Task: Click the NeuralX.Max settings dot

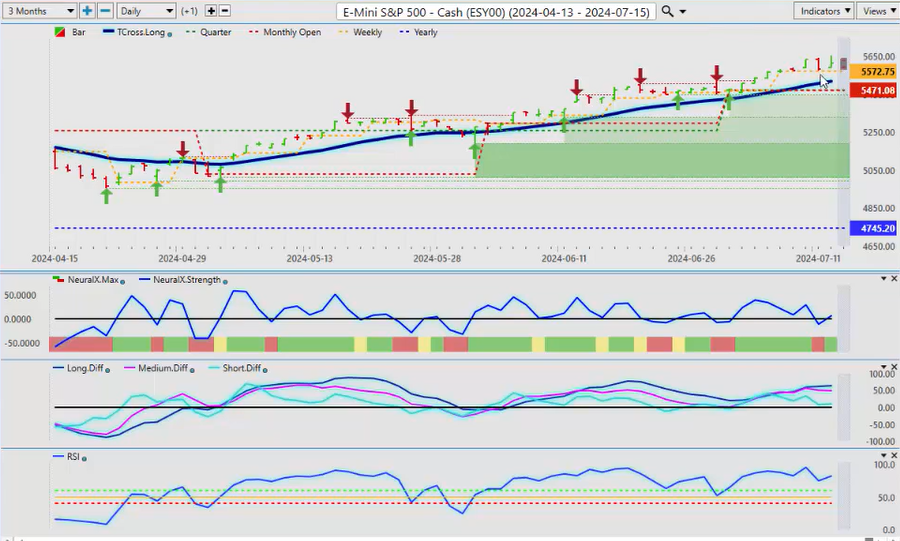Action: click(123, 281)
